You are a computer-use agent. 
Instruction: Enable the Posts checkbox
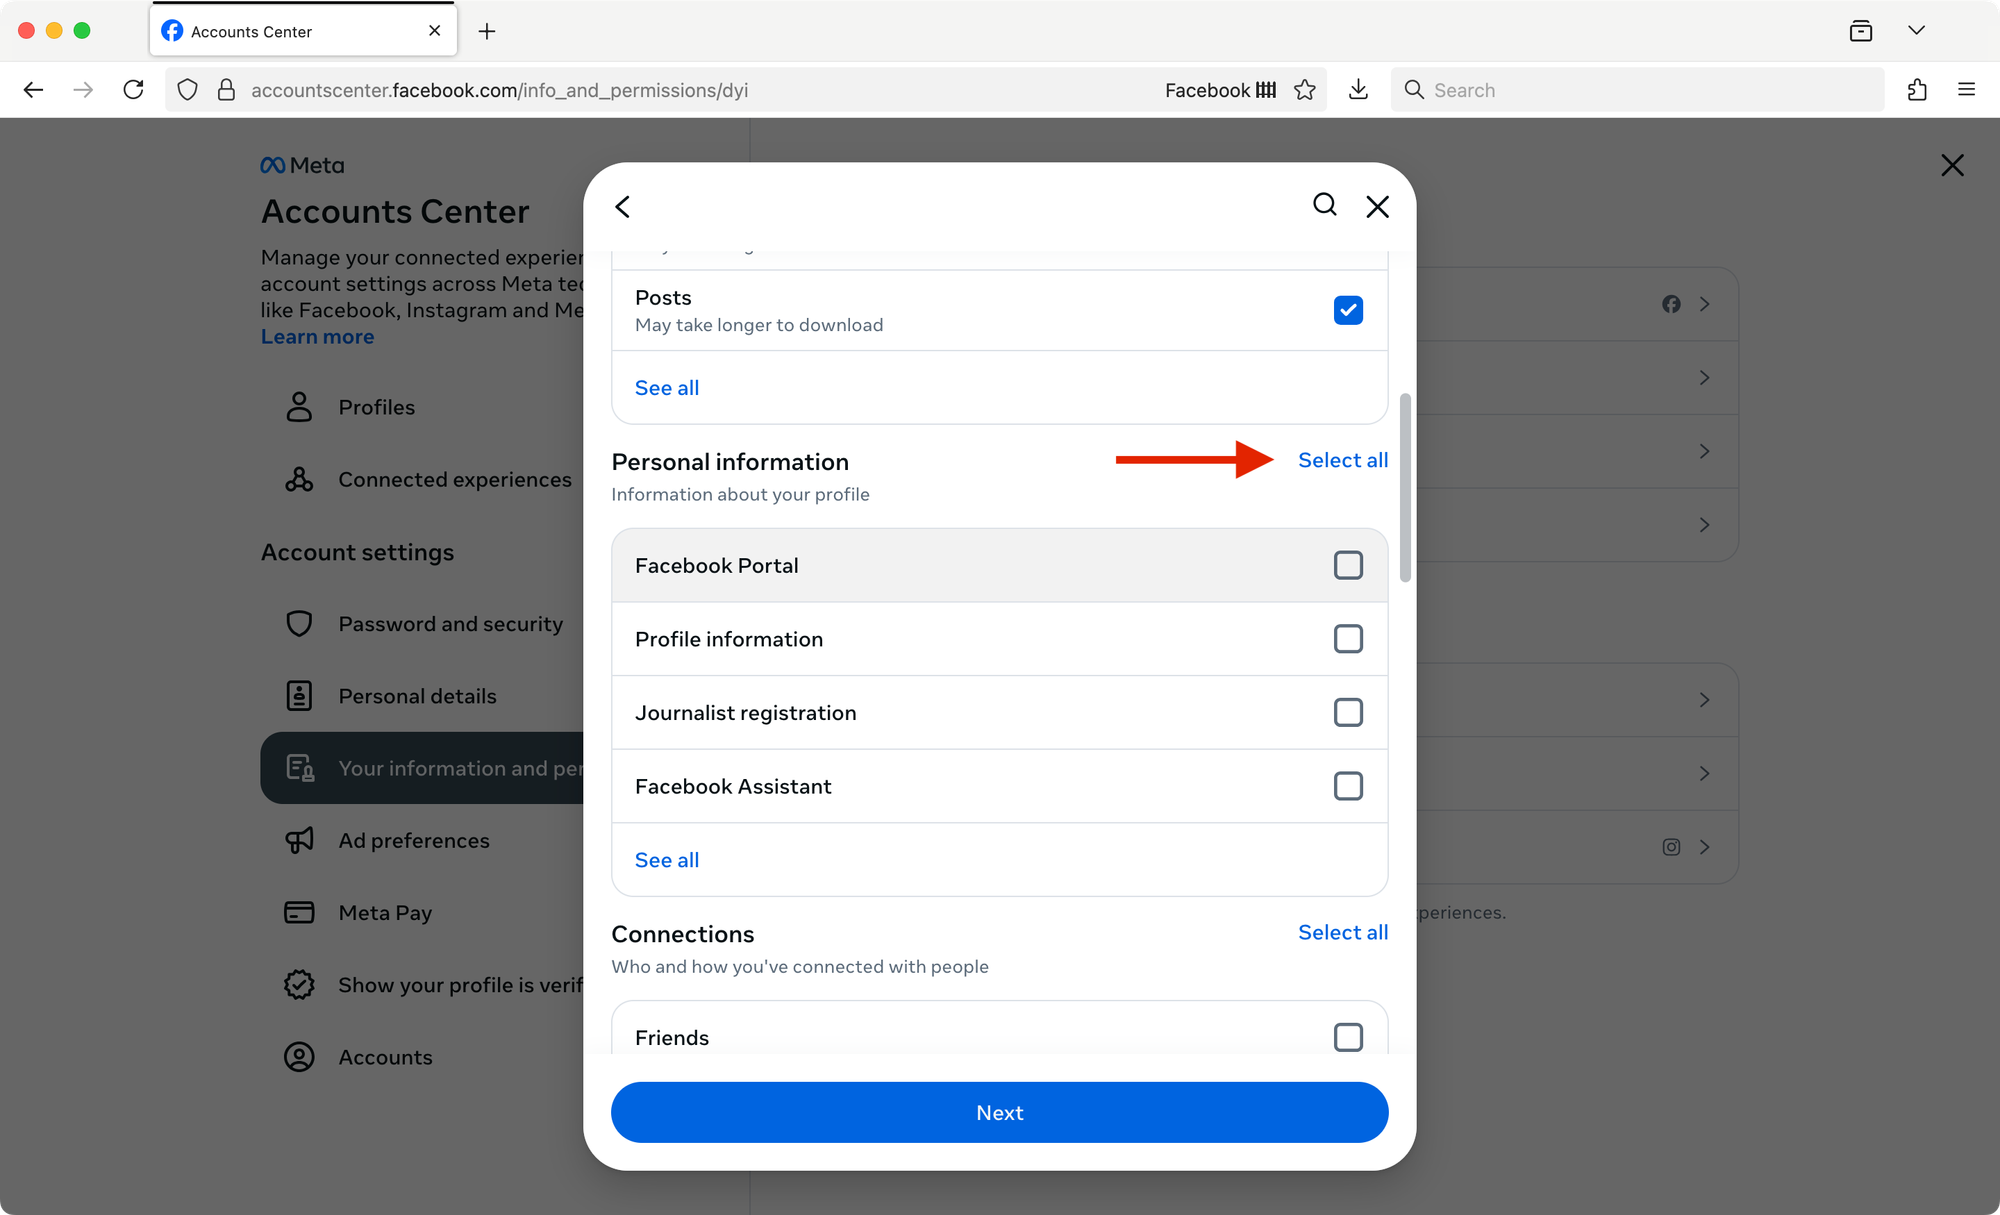[x=1347, y=309]
